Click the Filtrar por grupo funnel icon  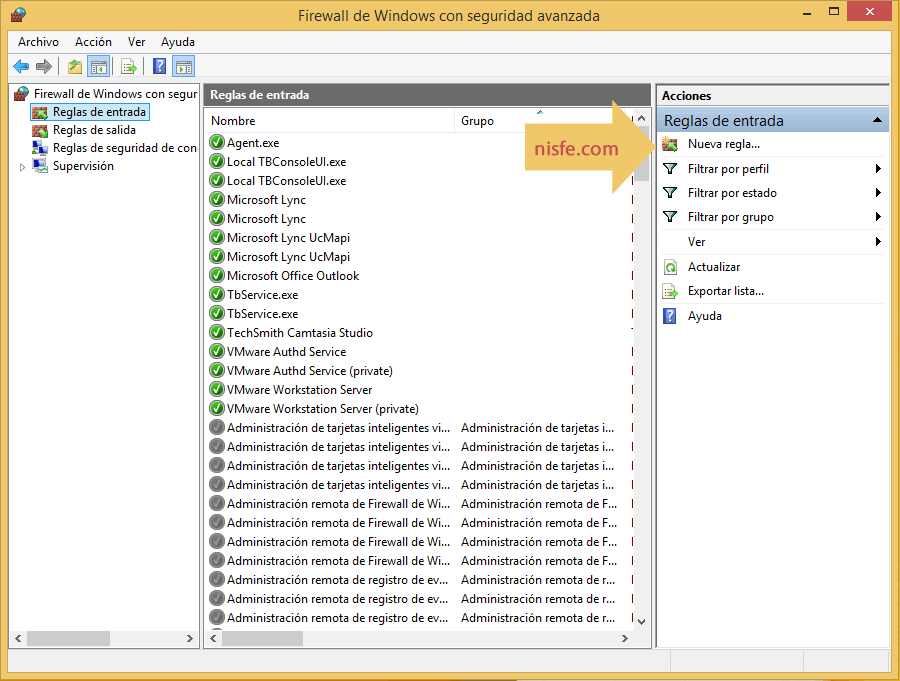point(670,217)
